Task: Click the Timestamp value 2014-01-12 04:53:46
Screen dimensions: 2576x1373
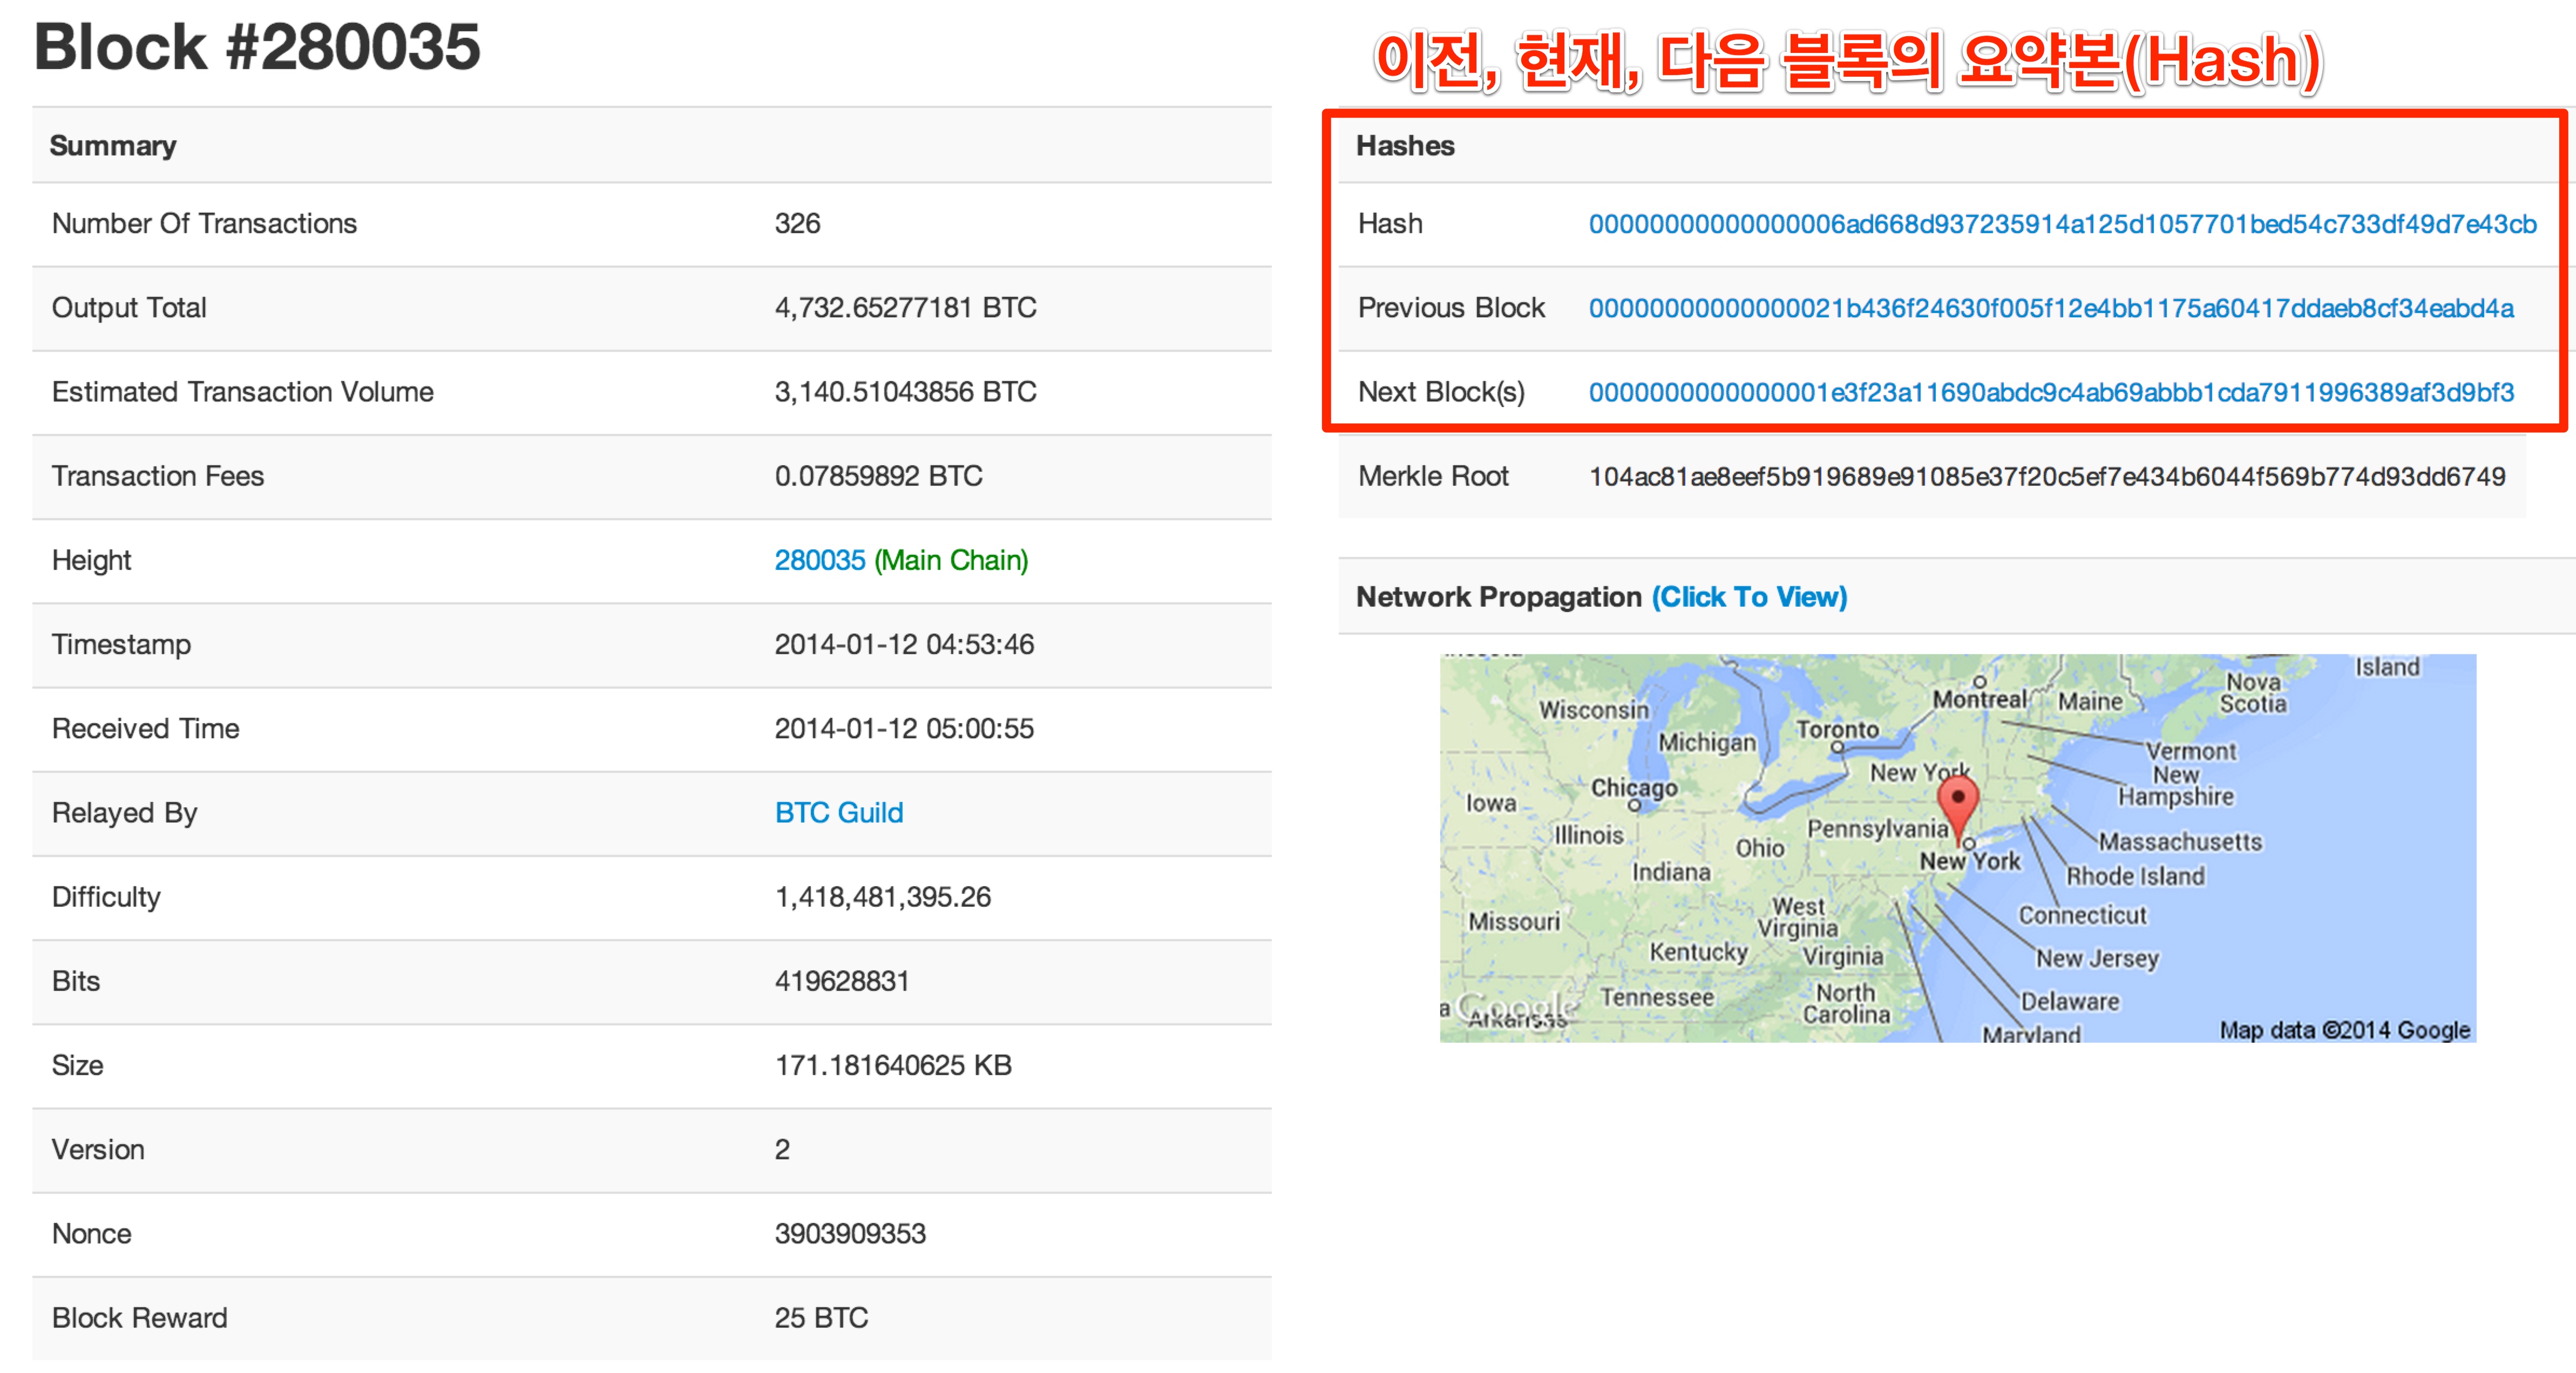Action: [x=903, y=645]
